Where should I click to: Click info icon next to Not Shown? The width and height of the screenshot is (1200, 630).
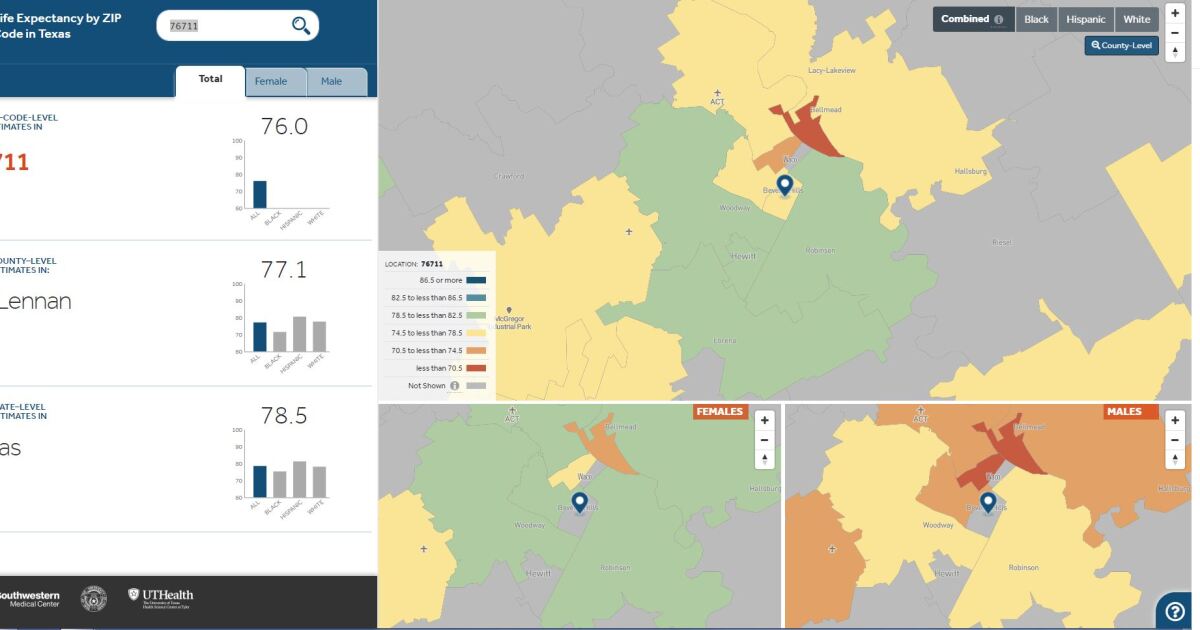point(455,385)
